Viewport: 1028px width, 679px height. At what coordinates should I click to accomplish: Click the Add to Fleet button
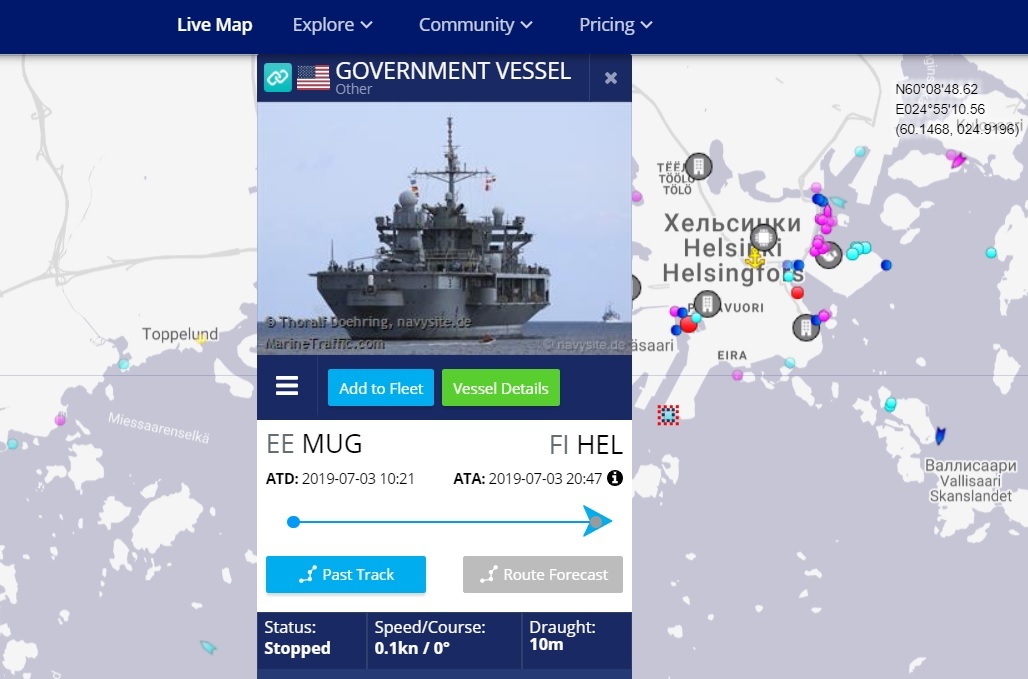(x=381, y=388)
